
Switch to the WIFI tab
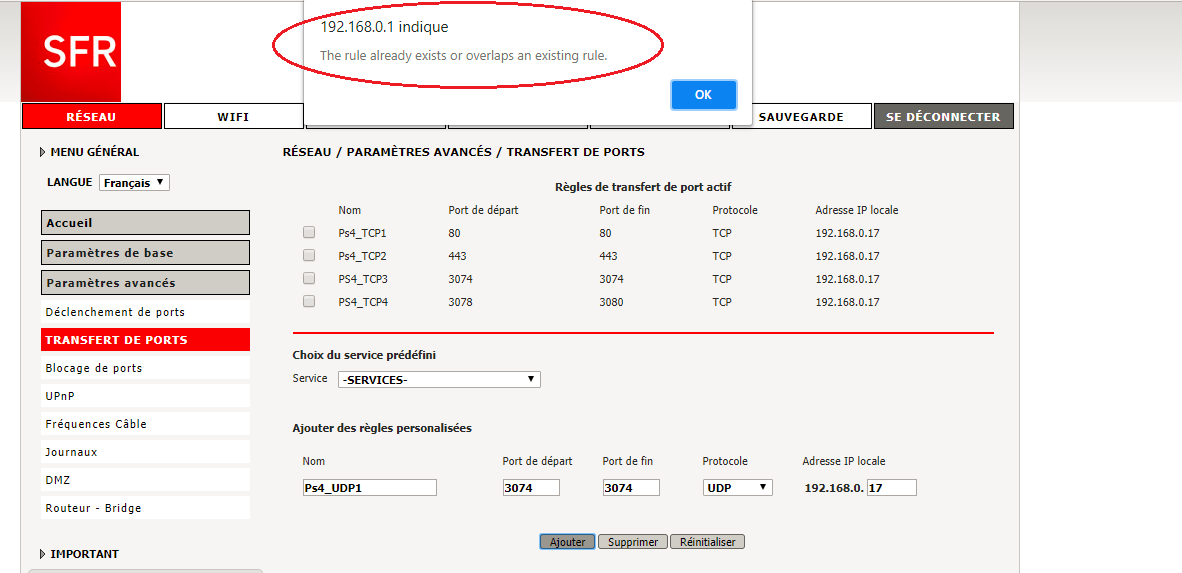click(x=233, y=117)
